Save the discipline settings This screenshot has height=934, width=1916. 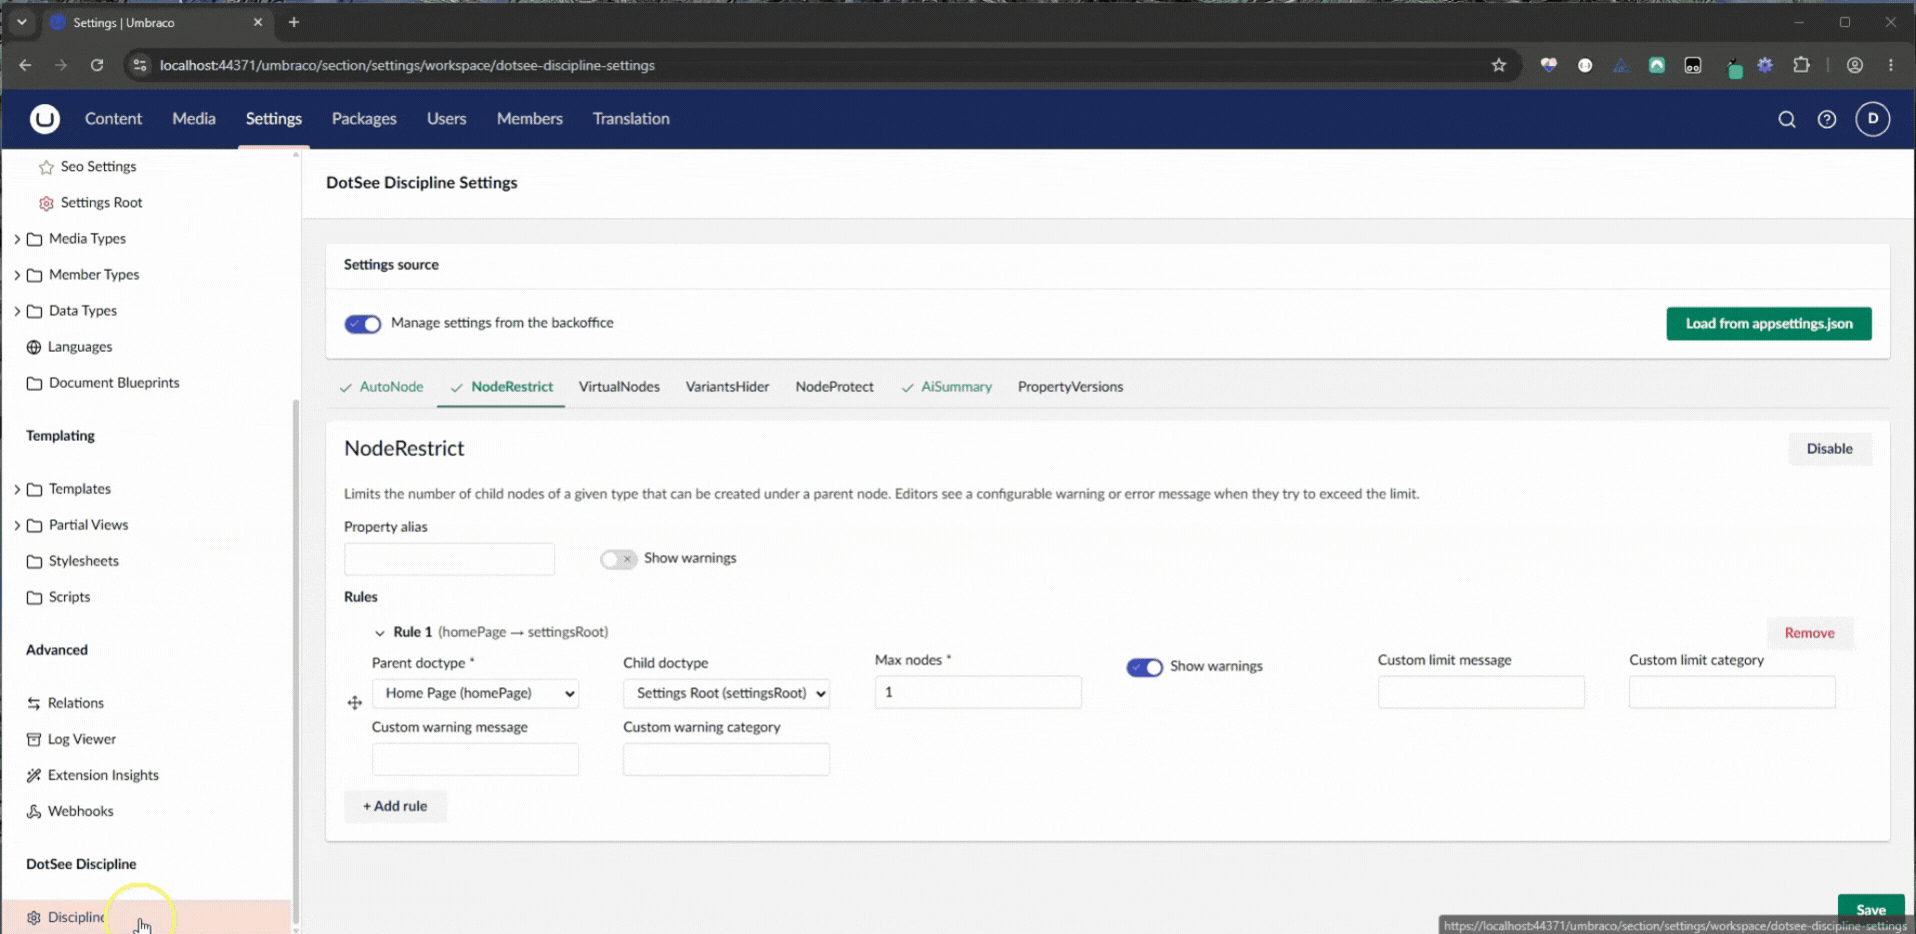(x=1871, y=908)
